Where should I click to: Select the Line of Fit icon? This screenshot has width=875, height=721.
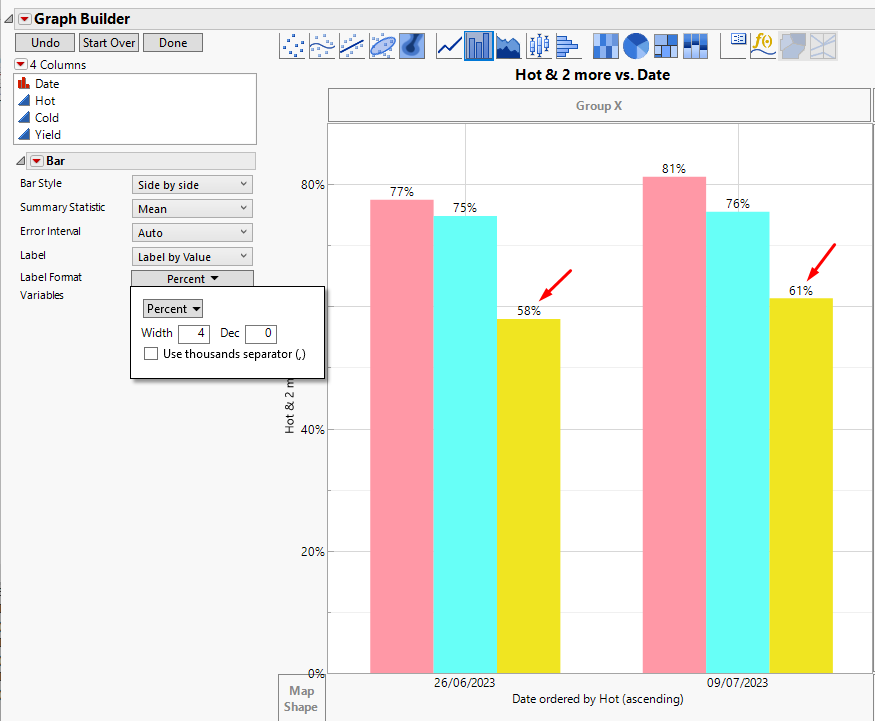[x=352, y=46]
